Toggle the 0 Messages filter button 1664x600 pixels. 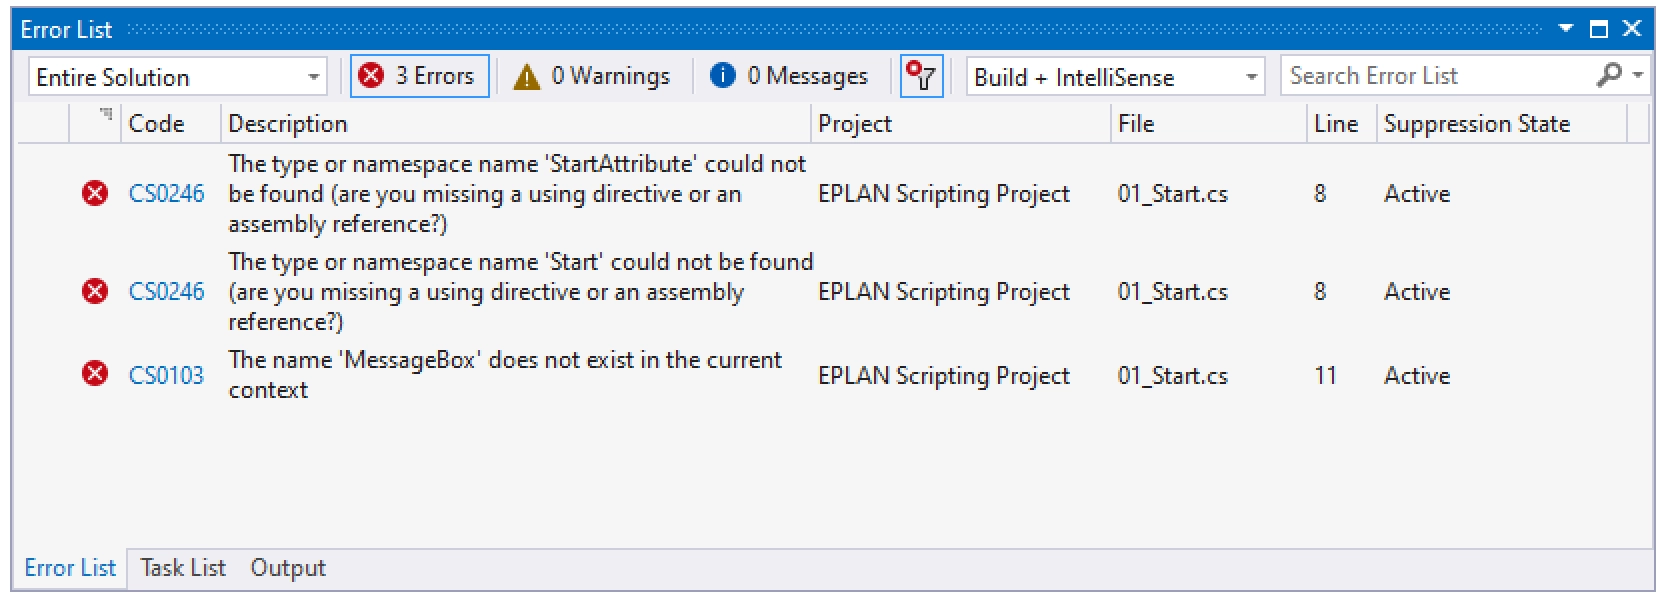coord(789,76)
